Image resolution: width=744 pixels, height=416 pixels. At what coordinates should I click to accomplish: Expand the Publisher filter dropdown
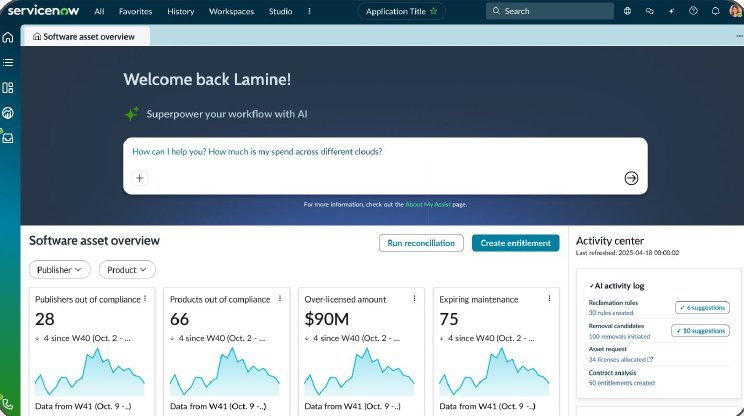point(59,269)
